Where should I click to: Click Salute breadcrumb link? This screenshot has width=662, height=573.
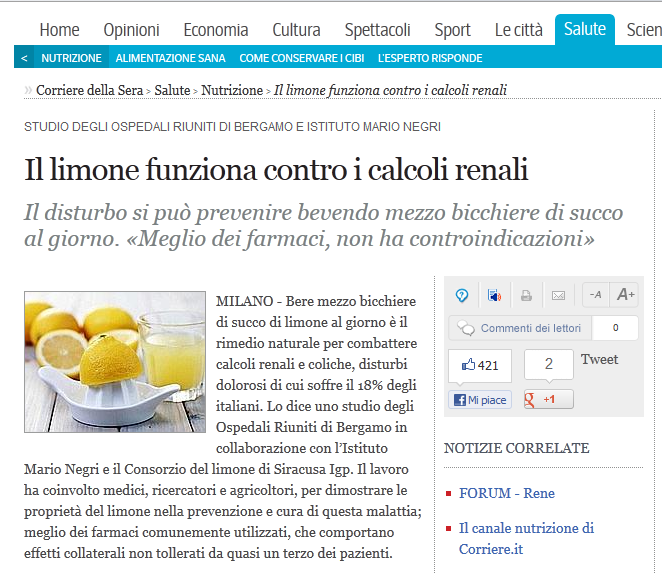pos(172,90)
